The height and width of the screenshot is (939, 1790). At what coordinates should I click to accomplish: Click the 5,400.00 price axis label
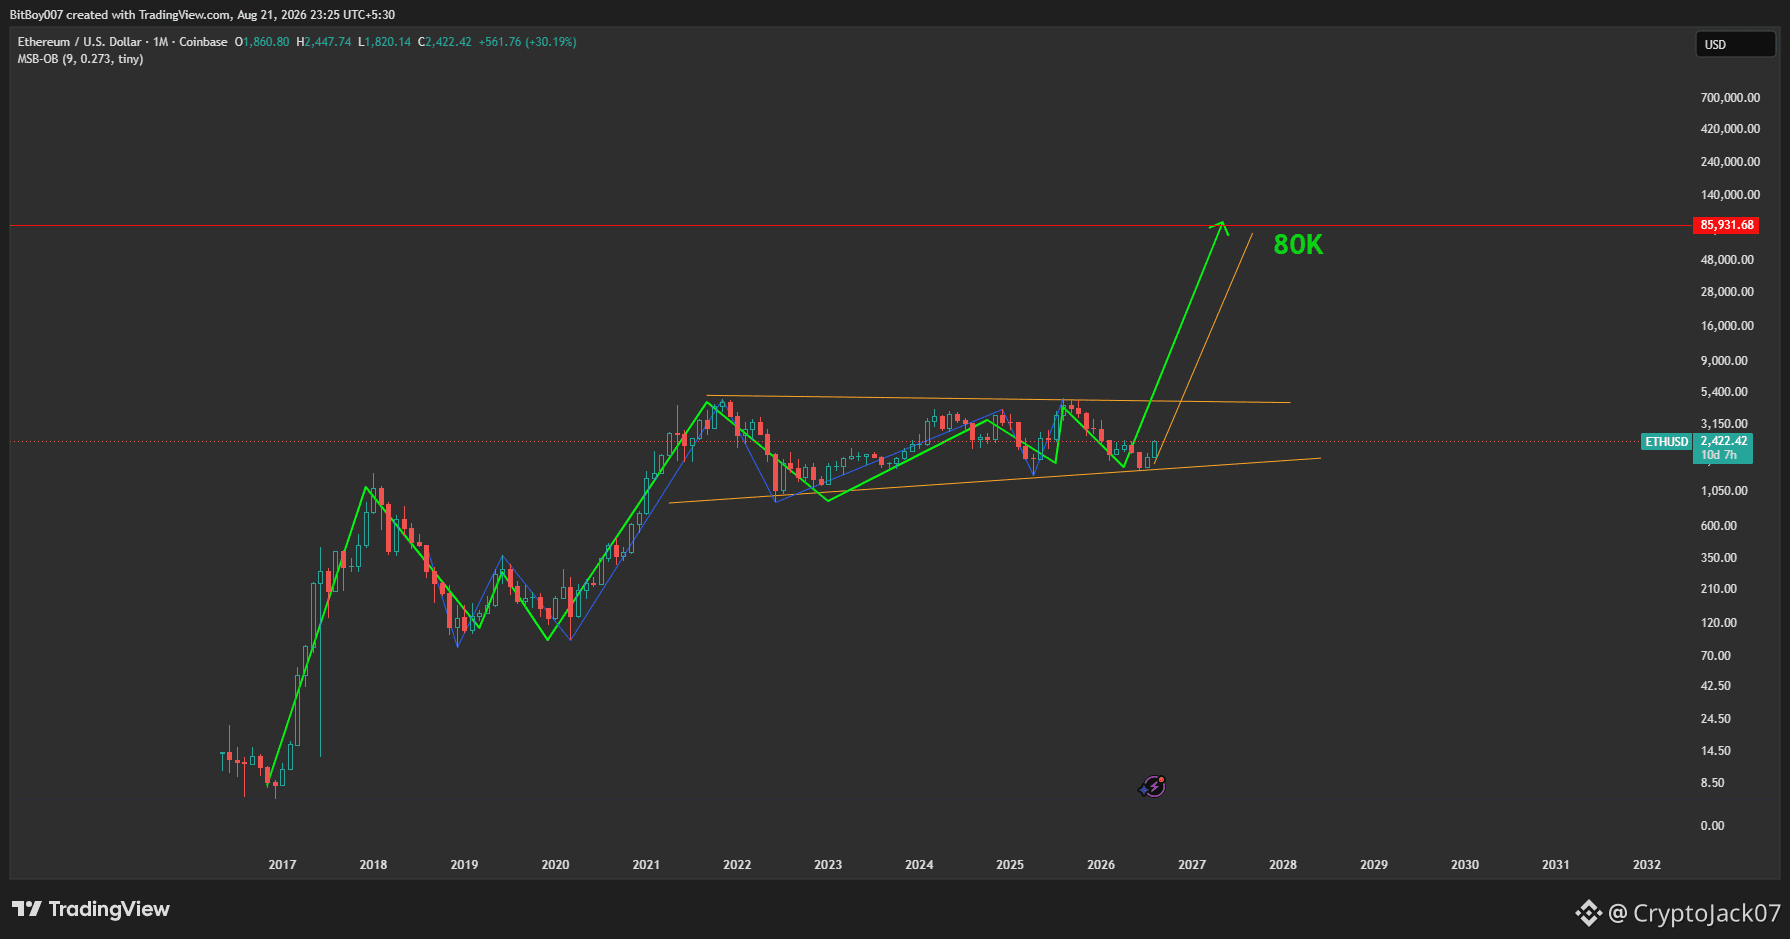pyautogui.click(x=1724, y=392)
